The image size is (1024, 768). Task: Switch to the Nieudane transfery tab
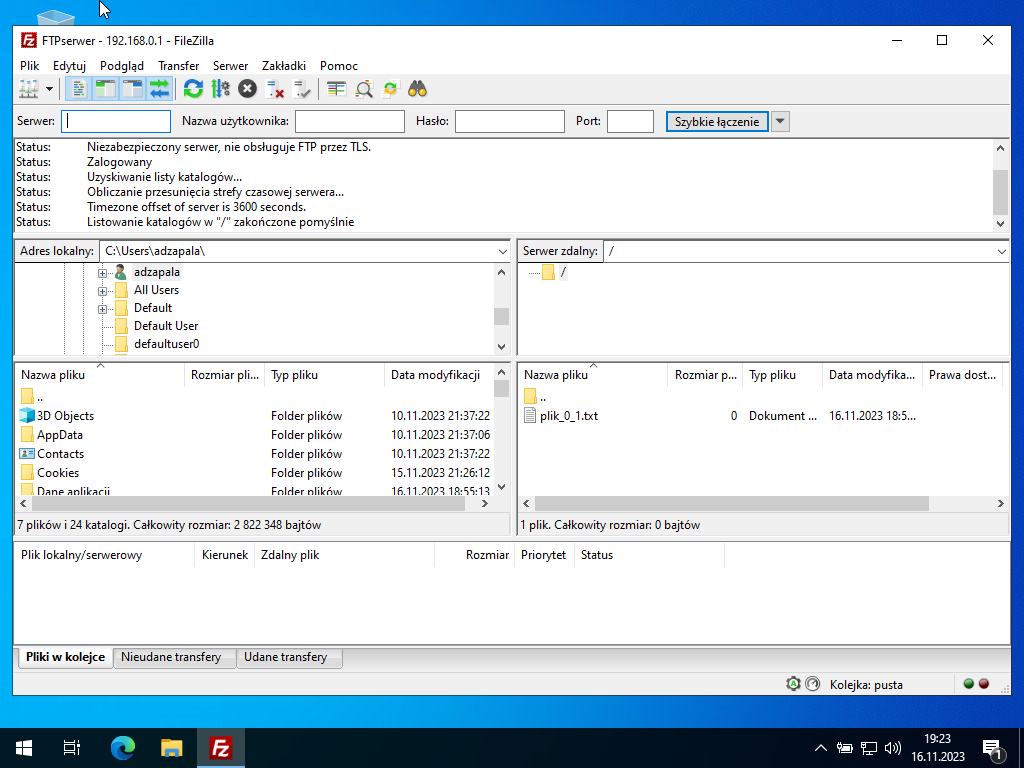pyautogui.click(x=171, y=657)
